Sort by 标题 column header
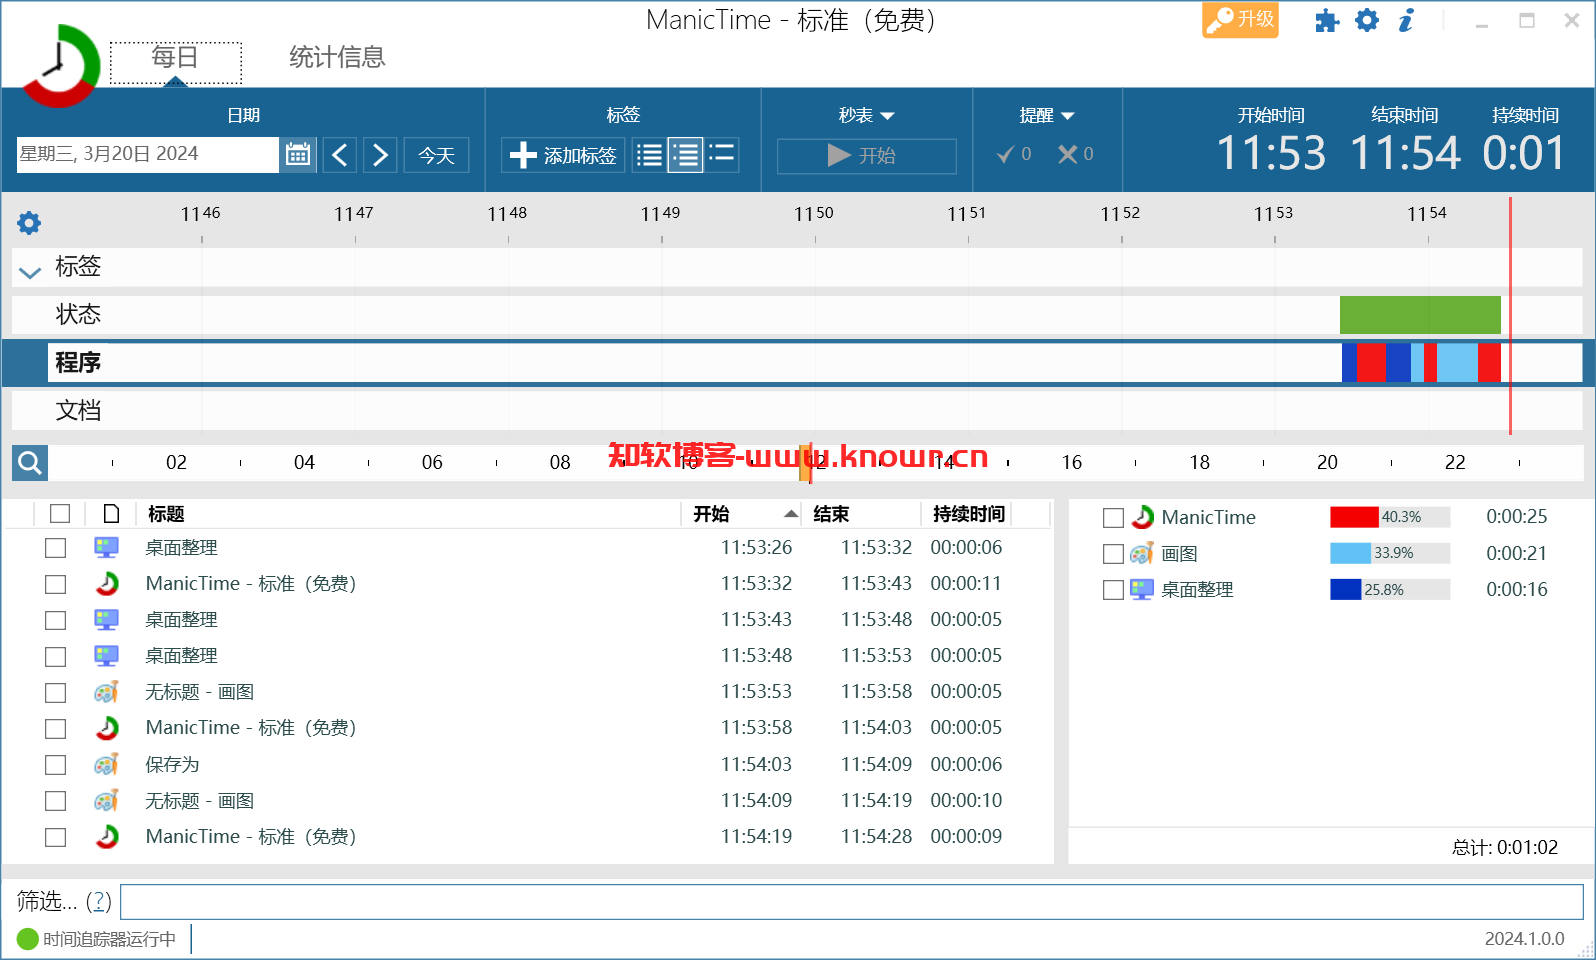 [166, 514]
